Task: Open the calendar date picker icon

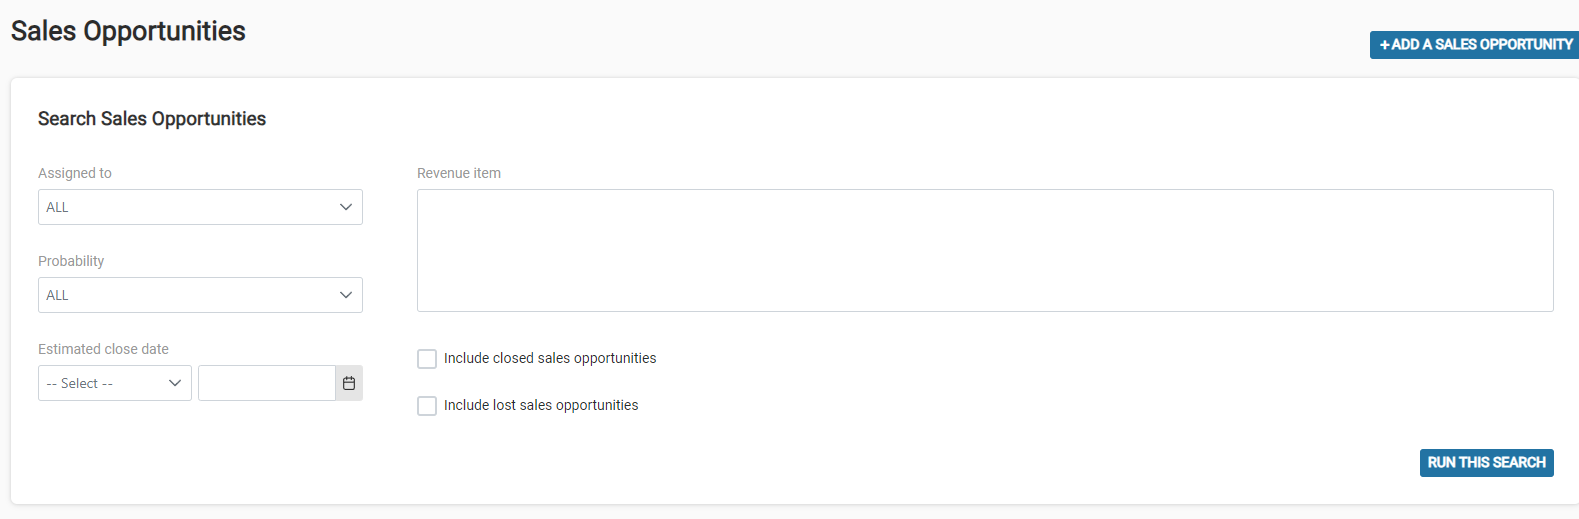Action: [349, 383]
